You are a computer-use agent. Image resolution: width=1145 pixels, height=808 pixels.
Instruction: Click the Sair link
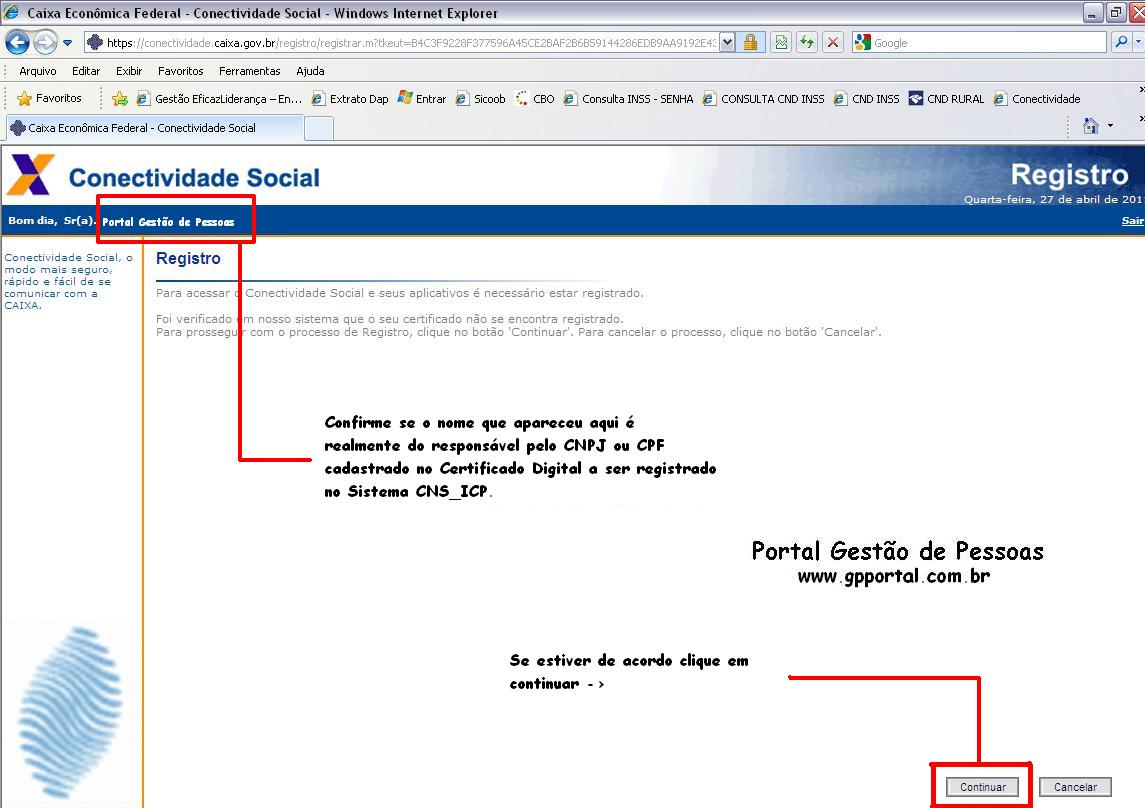[1133, 220]
